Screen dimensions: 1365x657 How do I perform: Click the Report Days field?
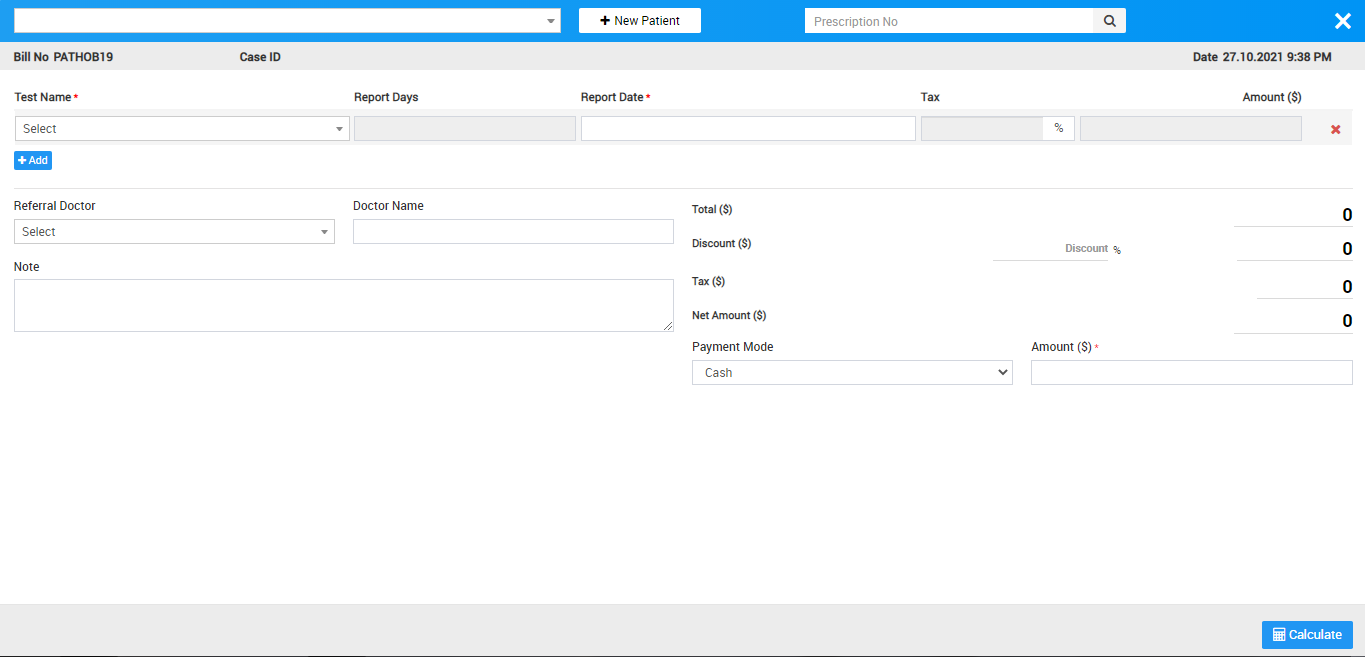(x=465, y=129)
